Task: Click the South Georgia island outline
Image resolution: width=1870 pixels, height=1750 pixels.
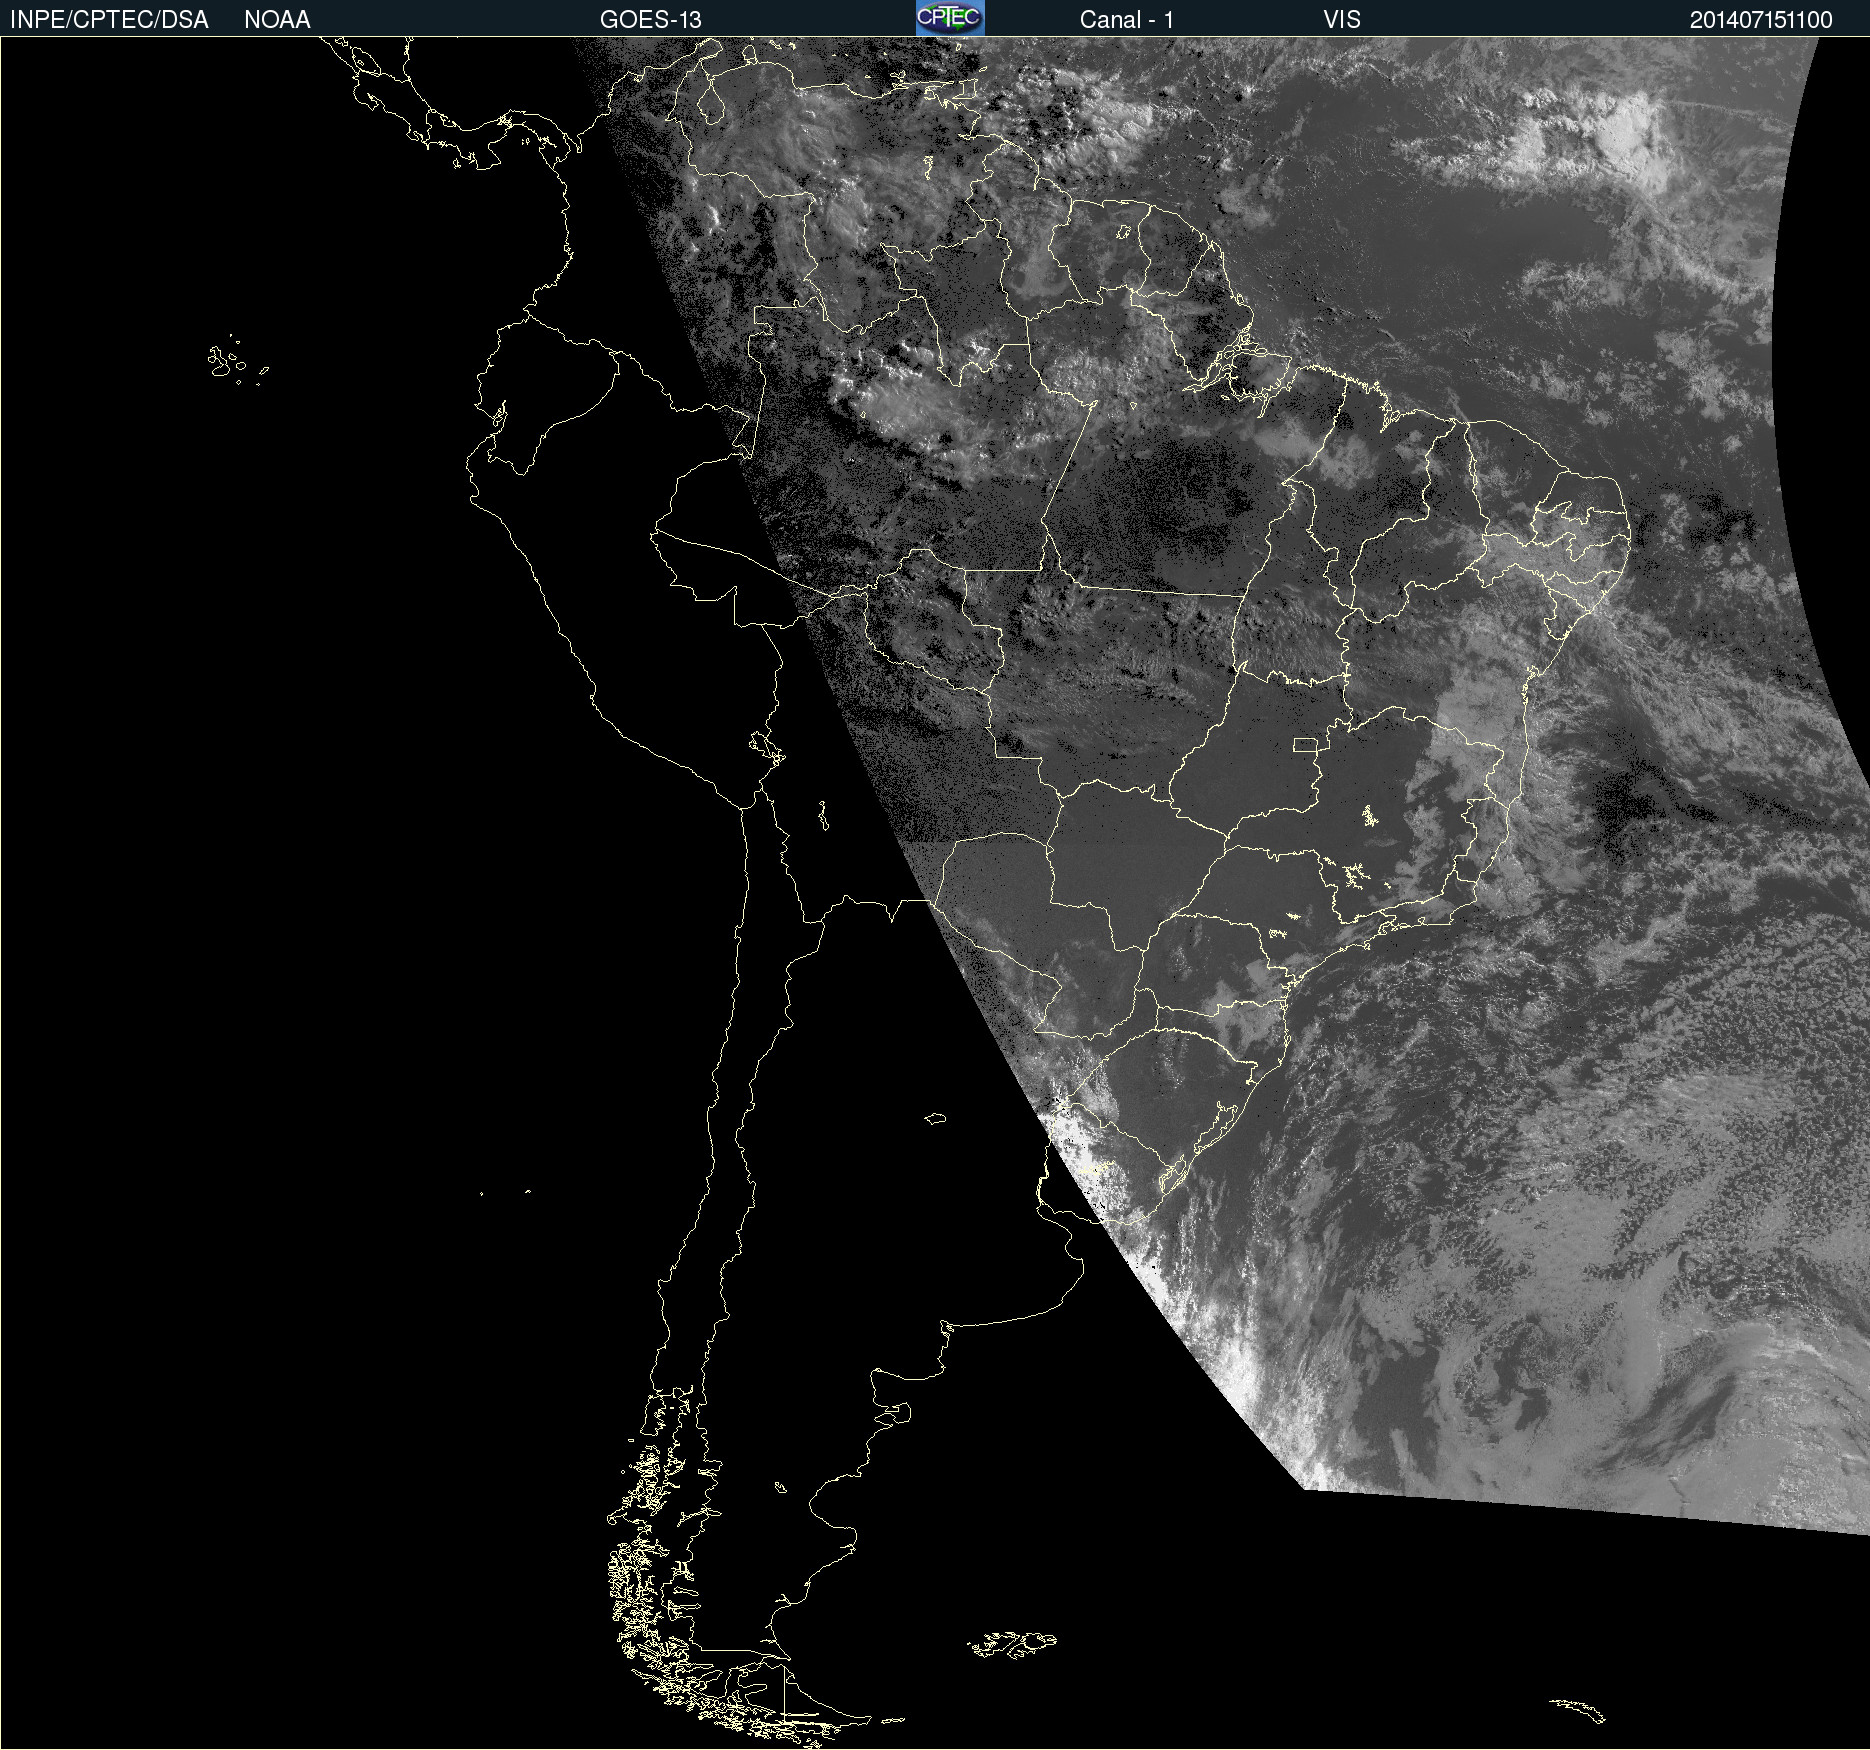Action: point(1578,1710)
